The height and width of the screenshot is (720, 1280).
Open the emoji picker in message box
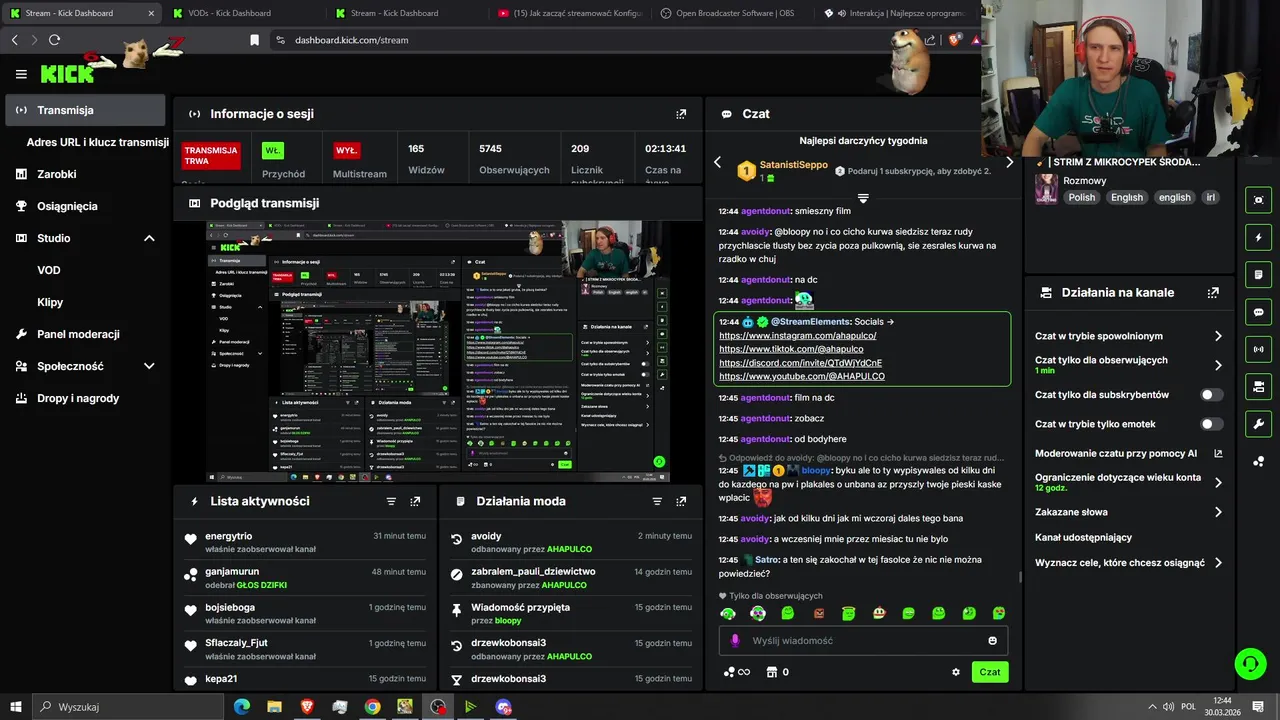tap(992, 640)
